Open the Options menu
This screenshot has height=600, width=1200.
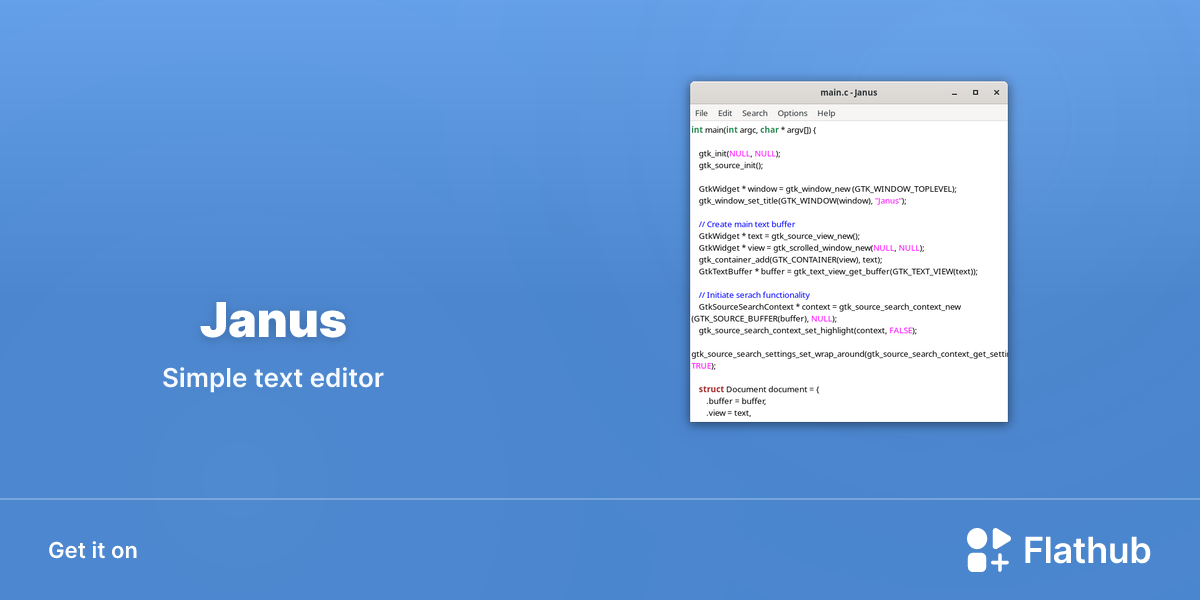tap(792, 113)
